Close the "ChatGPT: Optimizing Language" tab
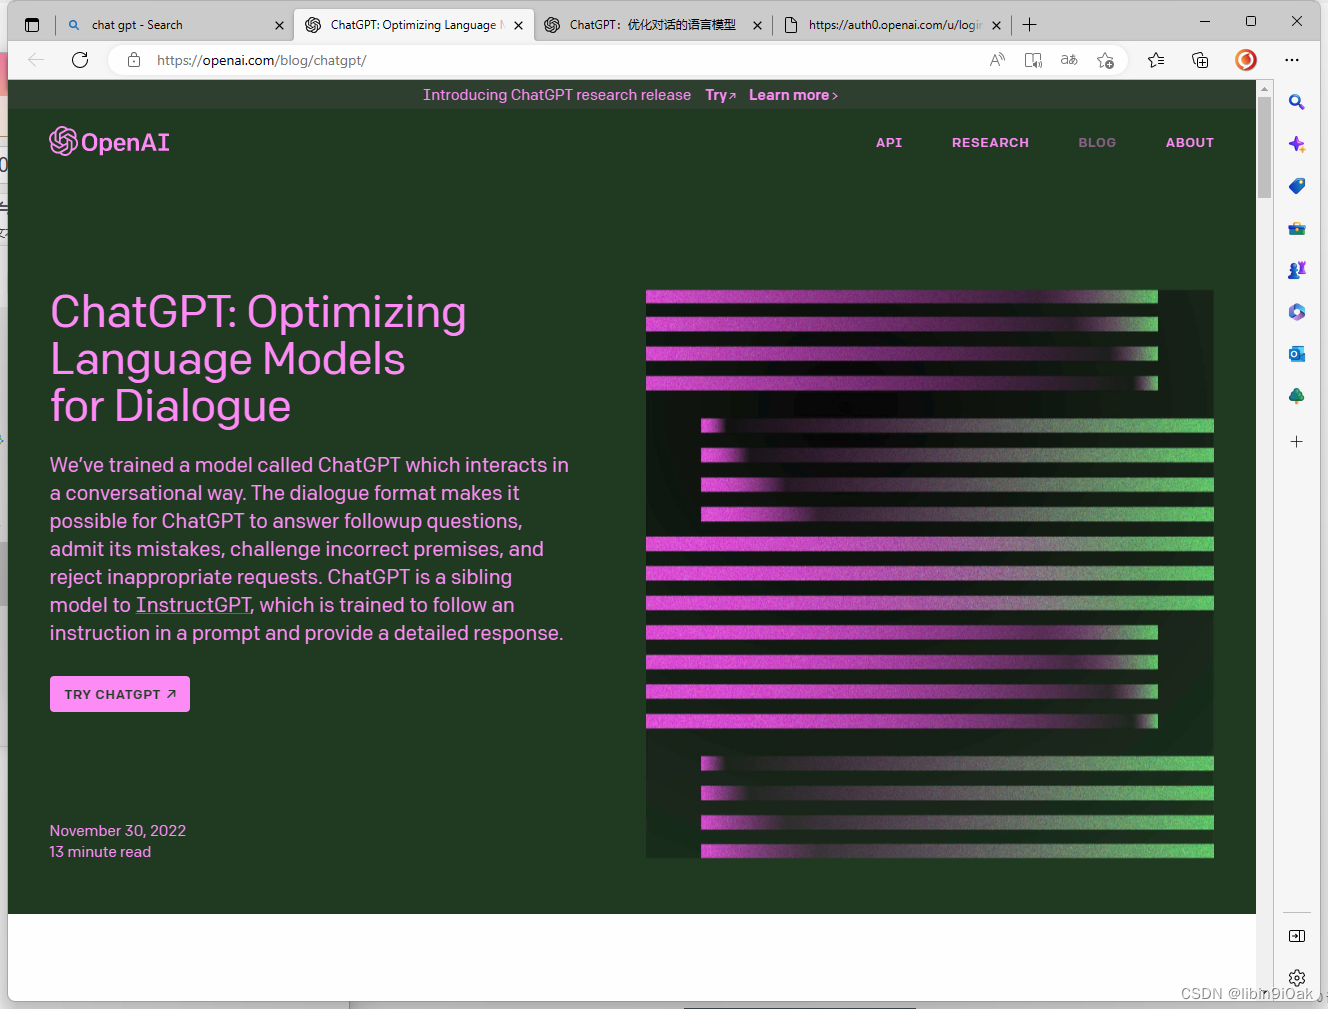The width and height of the screenshot is (1328, 1009). tap(518, 25)
